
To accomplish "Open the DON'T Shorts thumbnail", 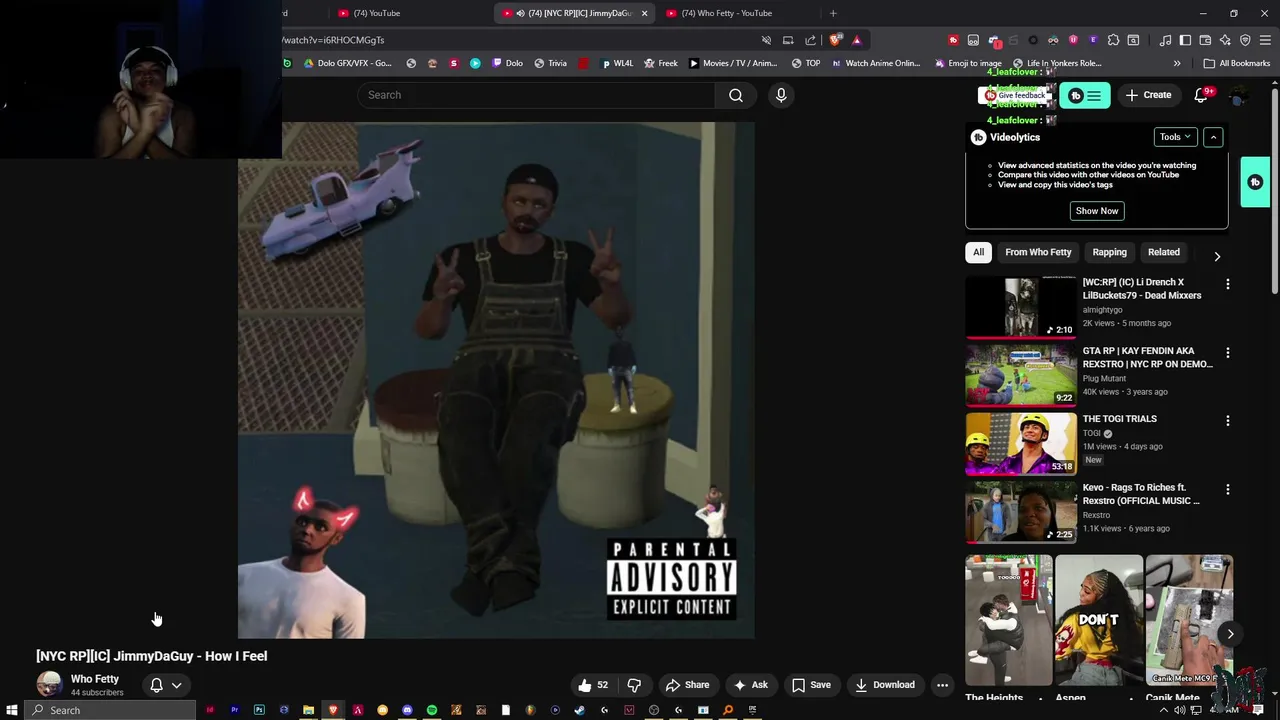I will 1098,620.
